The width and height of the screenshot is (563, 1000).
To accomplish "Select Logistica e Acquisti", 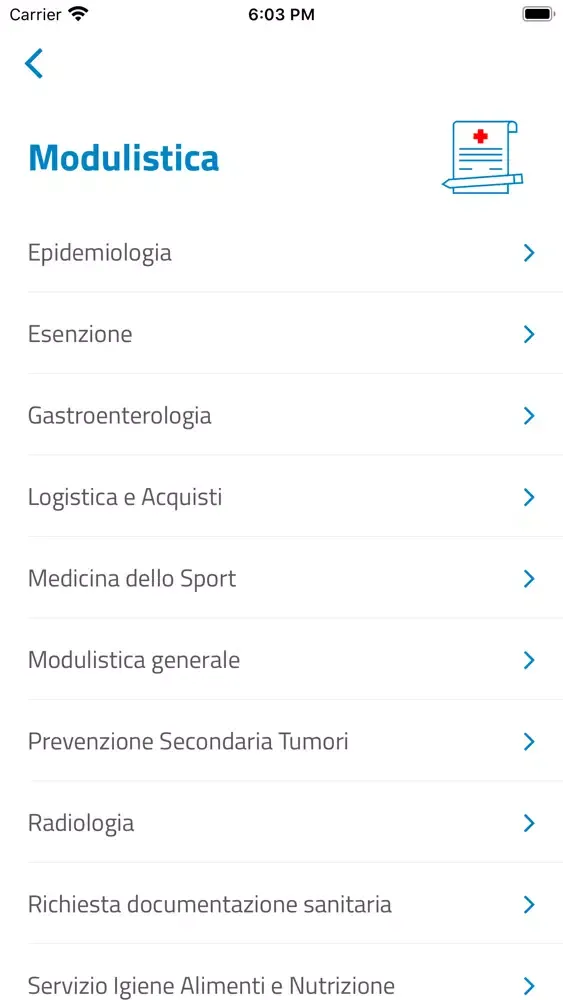I will pyautogui.click(x=295, y=497).
